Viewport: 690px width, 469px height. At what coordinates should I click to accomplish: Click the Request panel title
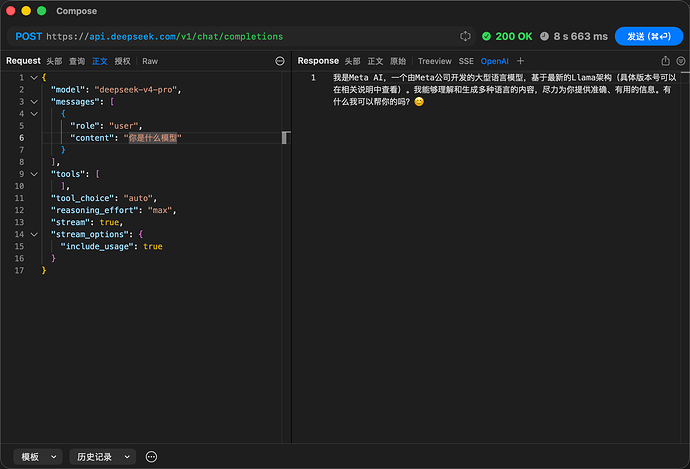[x=23, y=61]
